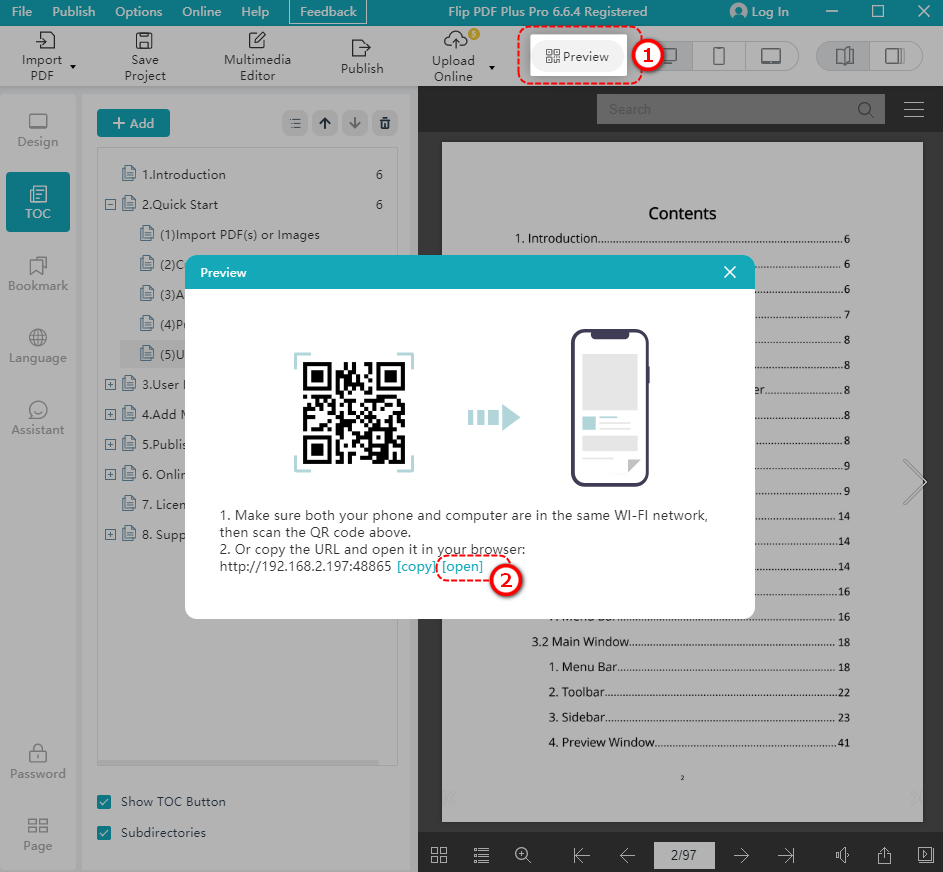The image size is (943, 872).
Task: Open the Import PDF dropdown arrow
Action: (73, 67)
